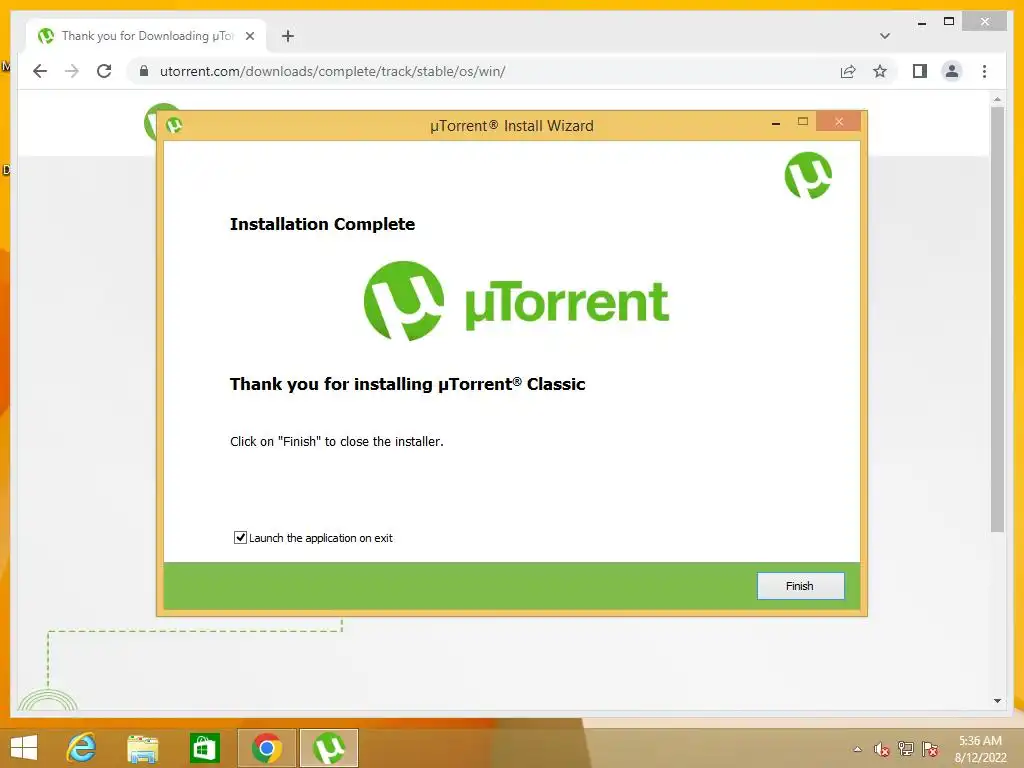Click the network tray icon

click(906, 749)
